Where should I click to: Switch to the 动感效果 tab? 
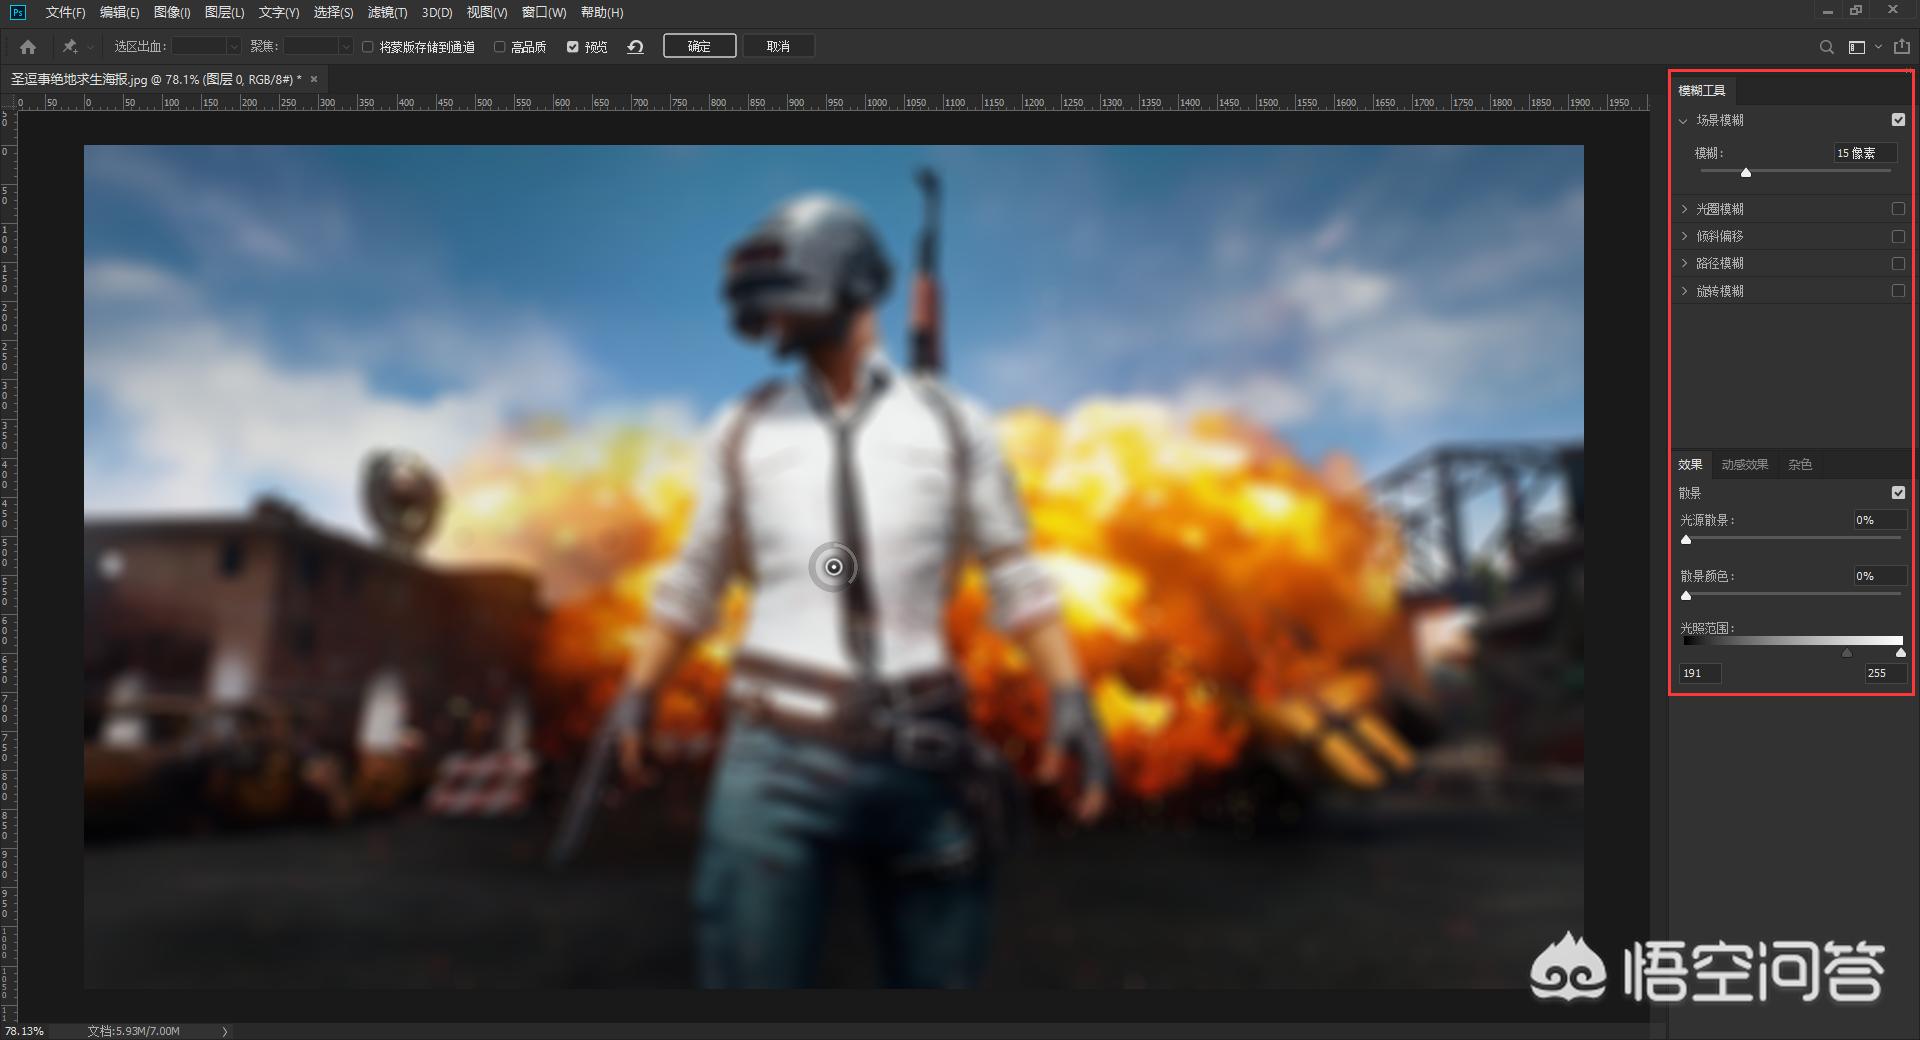pyautogui.click(x=1744, y=465)
